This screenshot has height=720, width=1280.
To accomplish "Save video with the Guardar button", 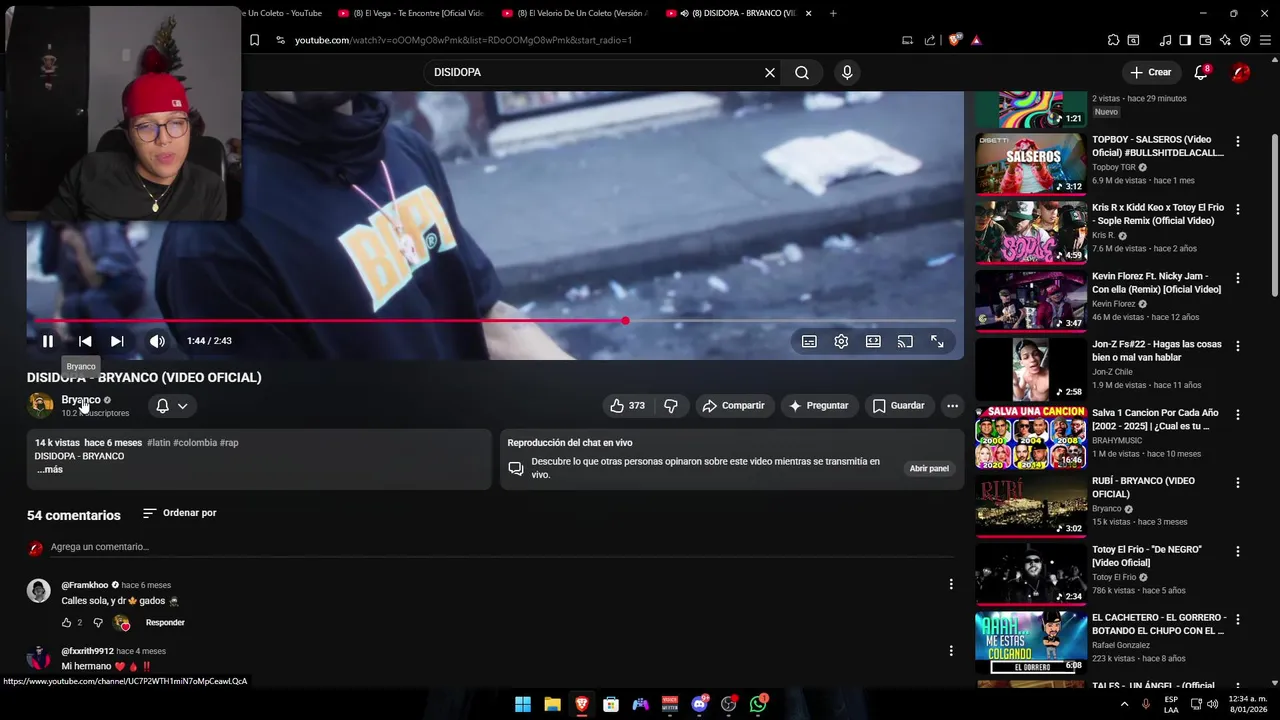I will [x=898, y=405].
